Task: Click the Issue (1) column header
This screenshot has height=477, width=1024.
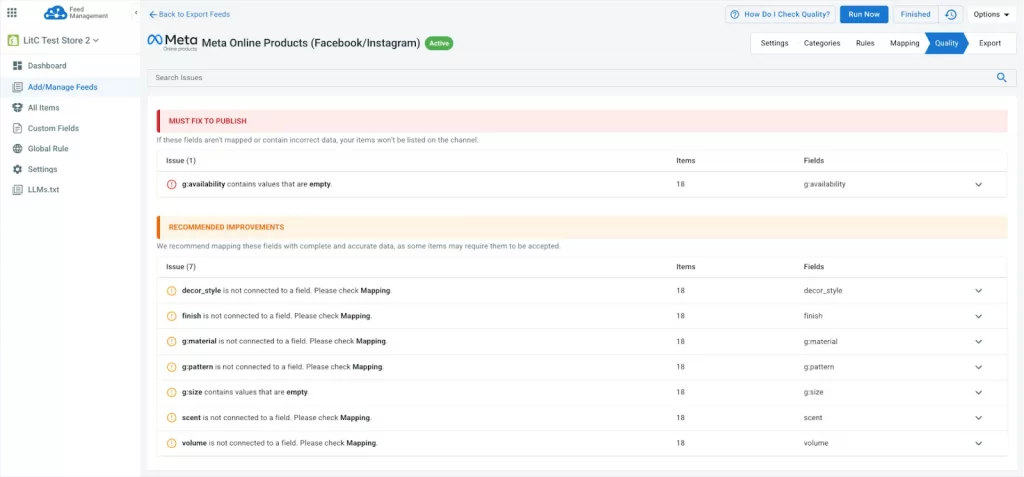Action: coord(181,160)
